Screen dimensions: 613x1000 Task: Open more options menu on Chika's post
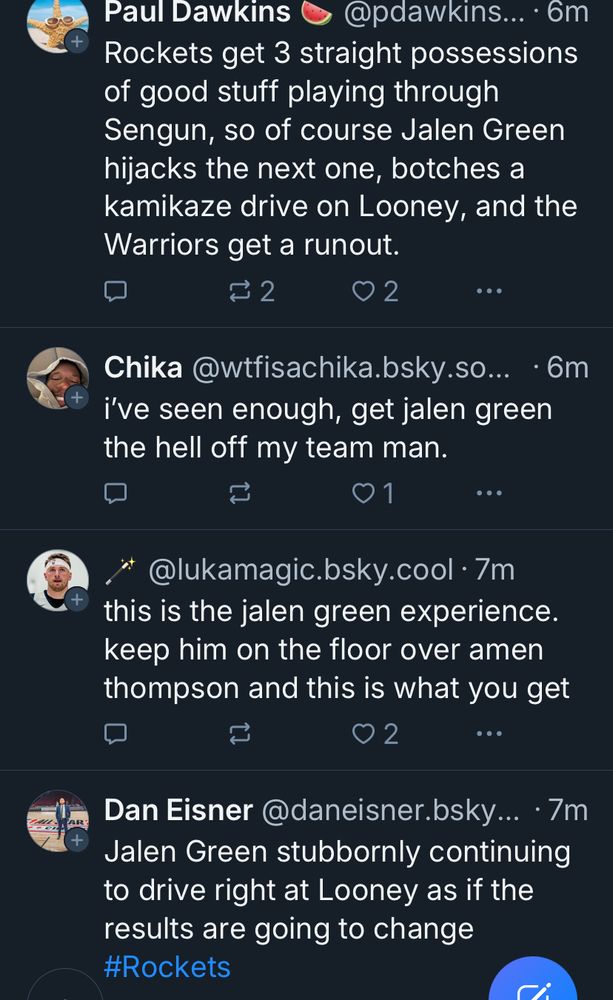(488, 493)
